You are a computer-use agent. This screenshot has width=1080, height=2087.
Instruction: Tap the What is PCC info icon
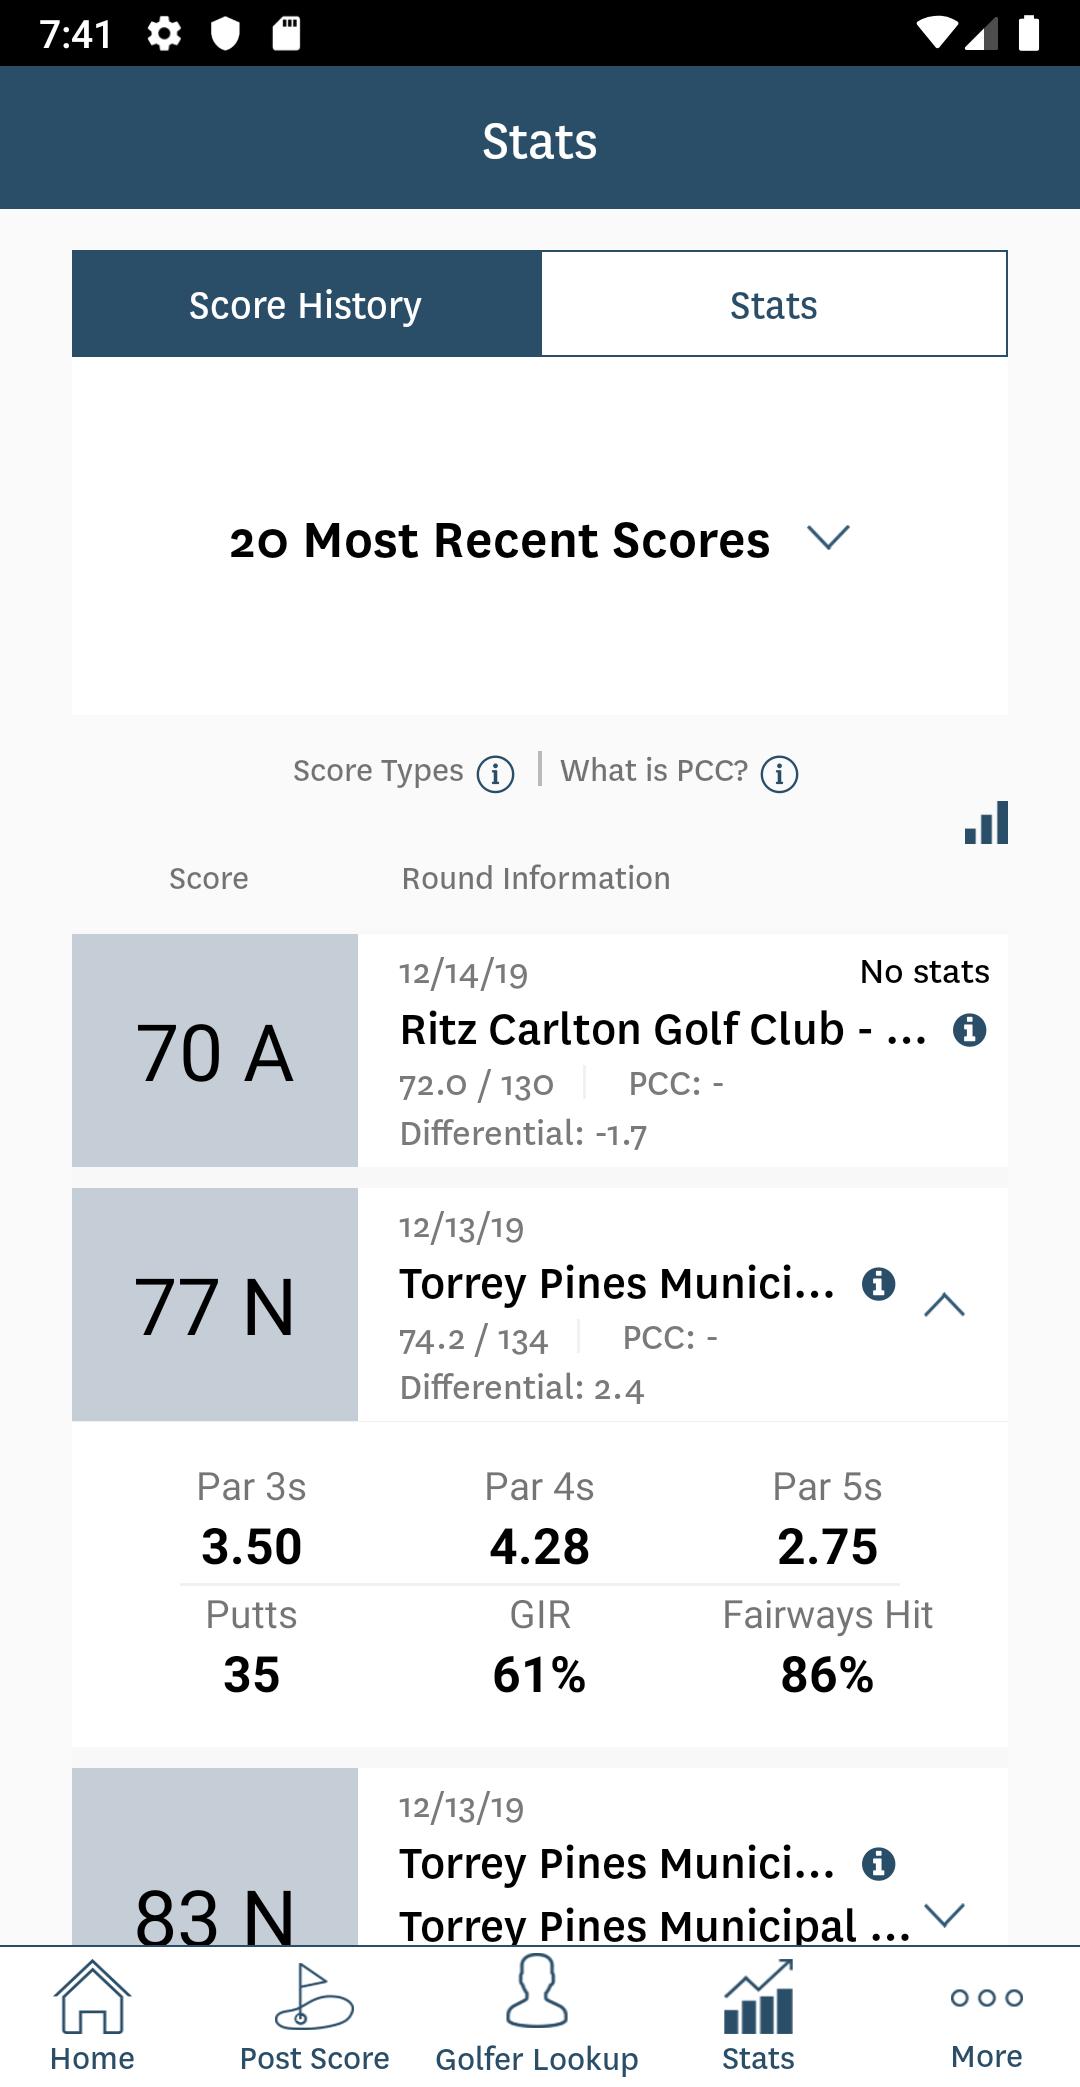(x=779, y=773)
